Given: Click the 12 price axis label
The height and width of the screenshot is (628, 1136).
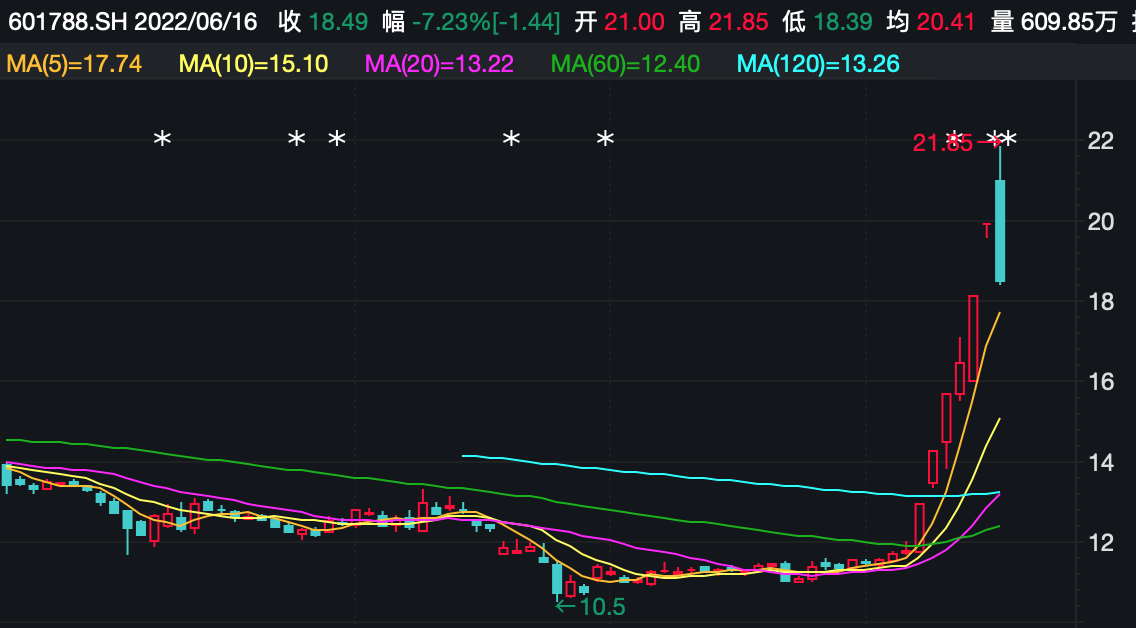Looking at the screenshot, I should [1100, 542].
